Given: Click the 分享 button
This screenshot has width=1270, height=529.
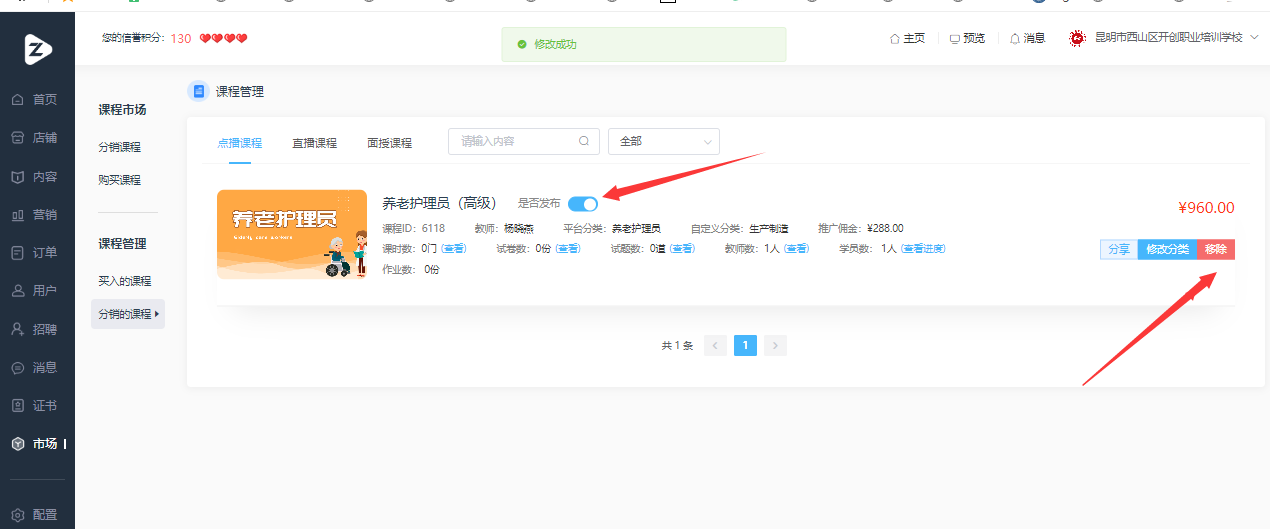Looking at the screenshot, I should click(x=1119, y=249).
